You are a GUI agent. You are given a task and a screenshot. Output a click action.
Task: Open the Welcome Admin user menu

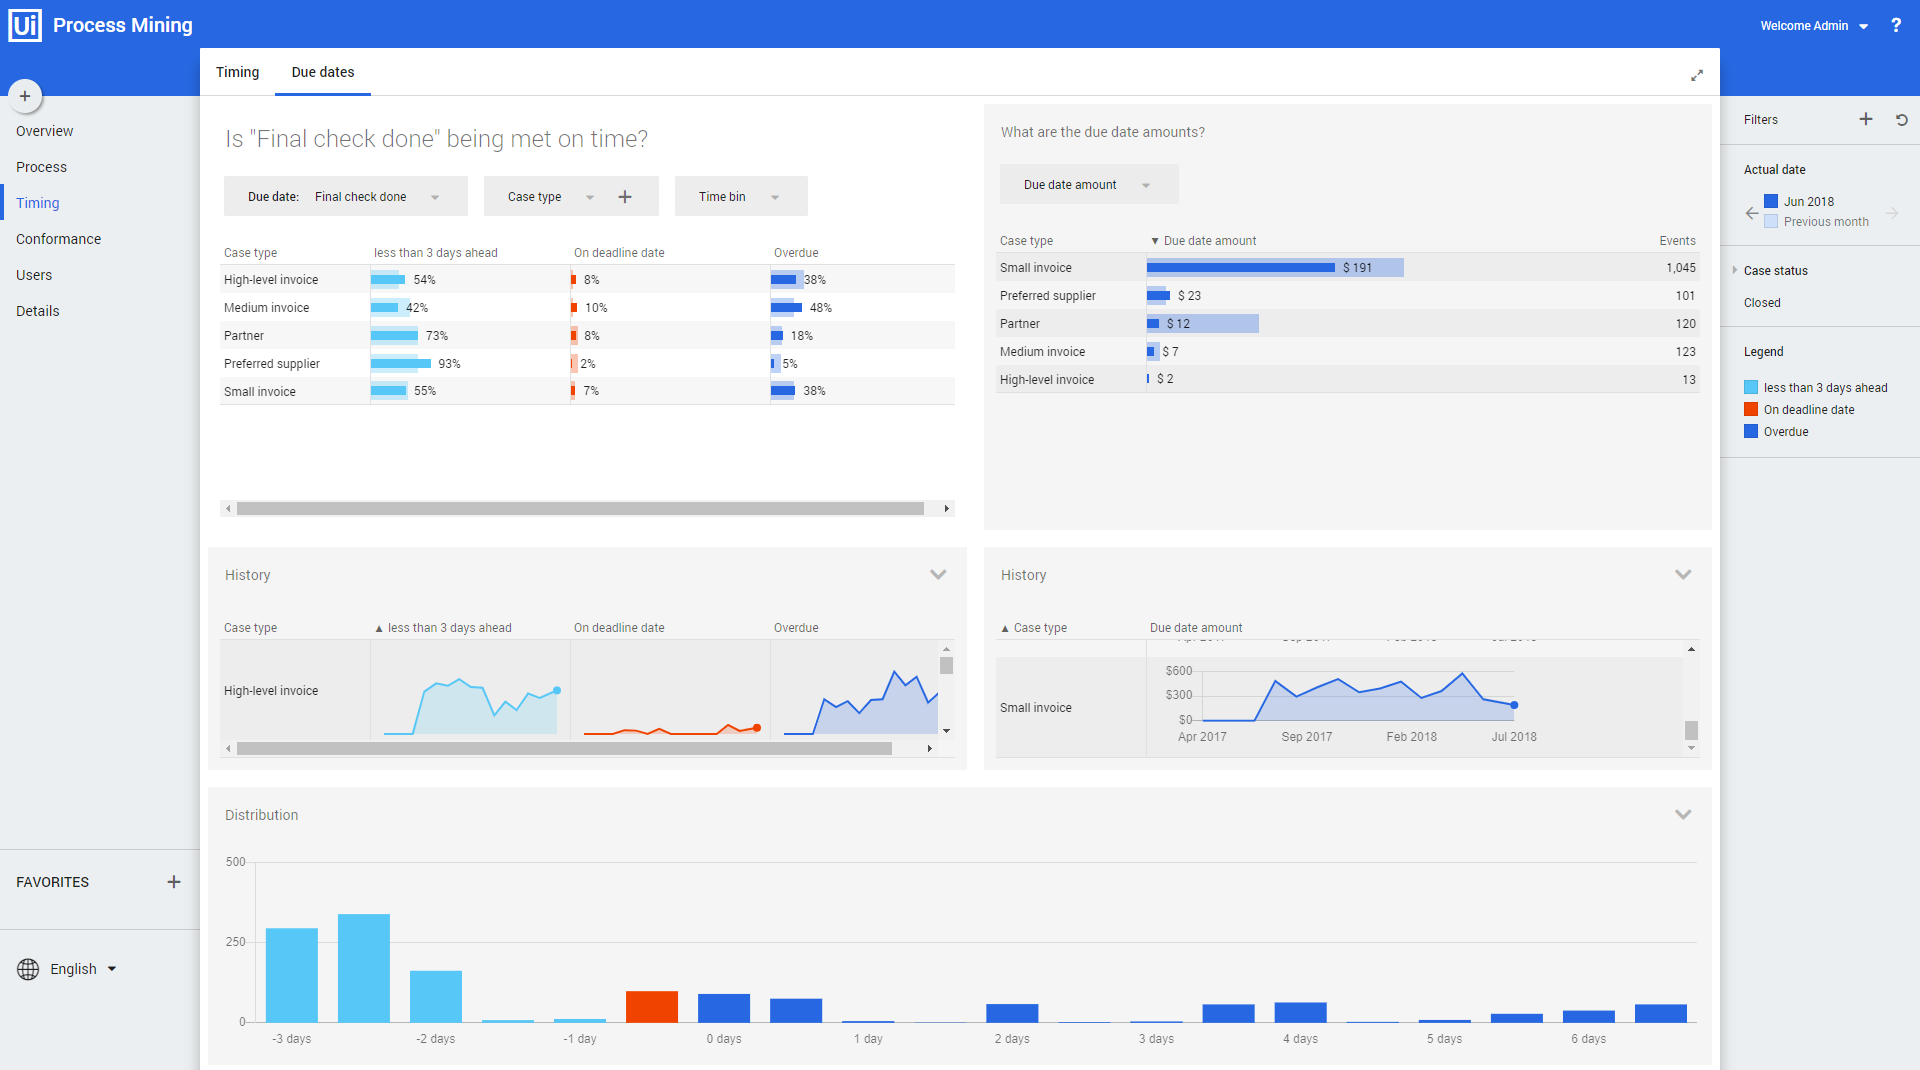coord(1814,26)
